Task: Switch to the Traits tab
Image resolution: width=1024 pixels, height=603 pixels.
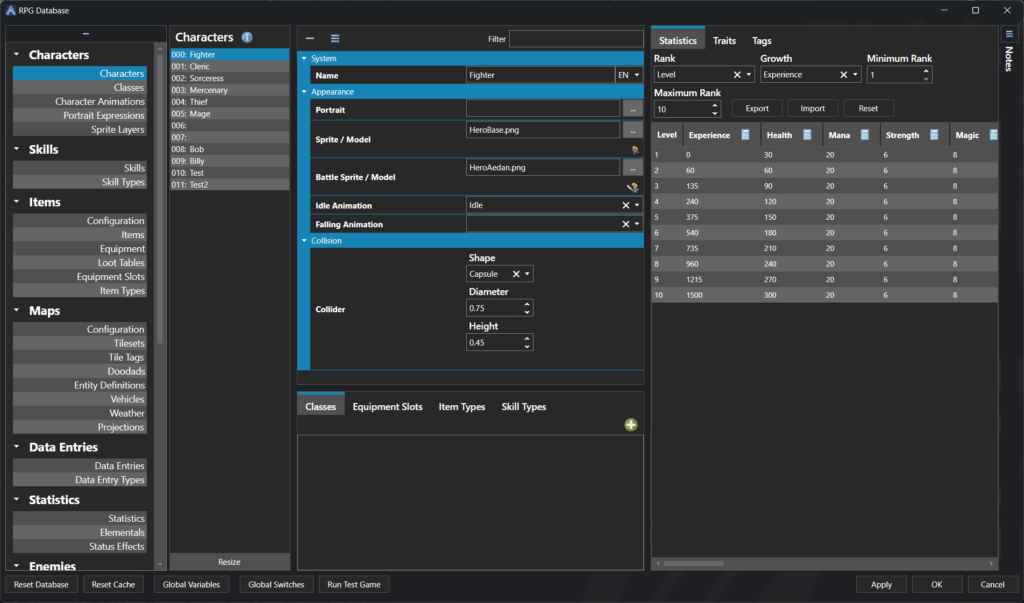Action: tap(724, 41)
